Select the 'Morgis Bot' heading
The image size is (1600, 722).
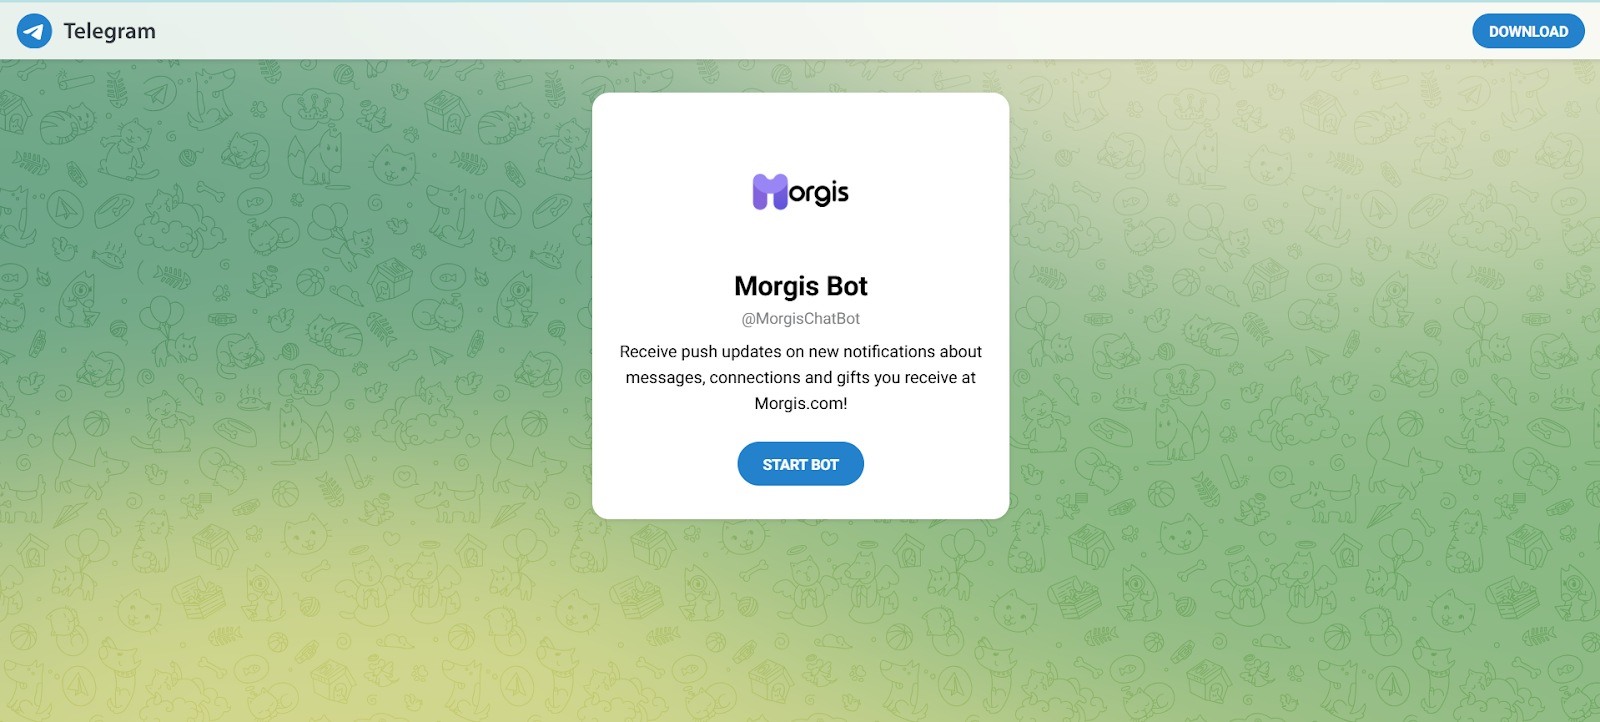(x=800, y=286)
